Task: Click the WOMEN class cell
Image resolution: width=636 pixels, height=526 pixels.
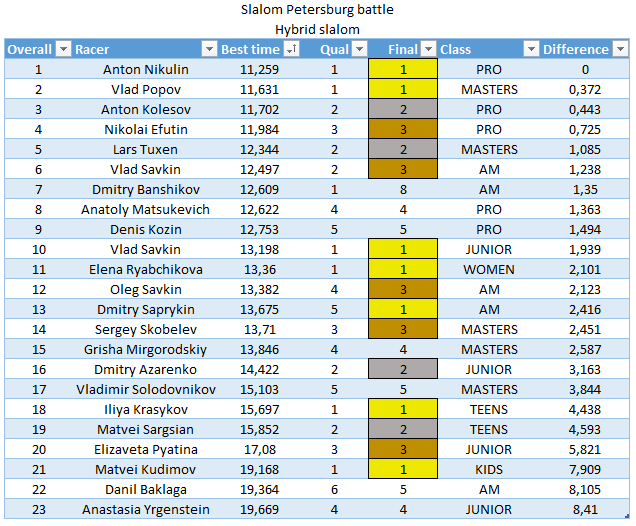Action: coord(490,270)
